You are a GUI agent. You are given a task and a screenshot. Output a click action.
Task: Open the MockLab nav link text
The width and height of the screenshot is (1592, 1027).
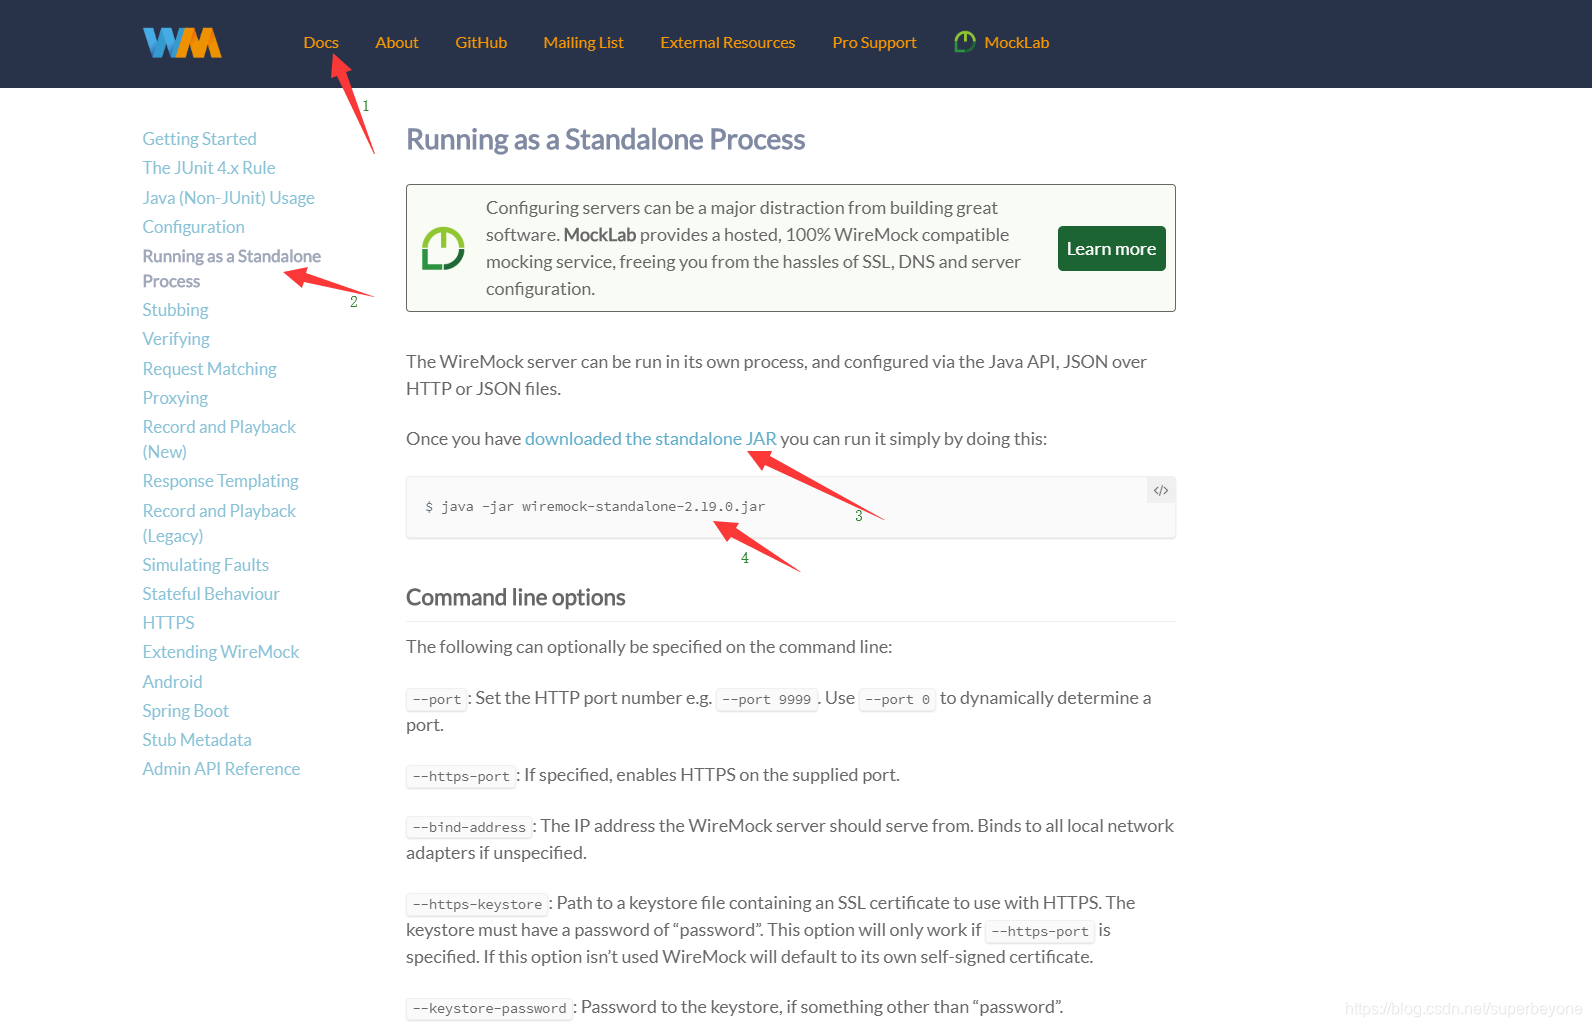coord(1017,42)
